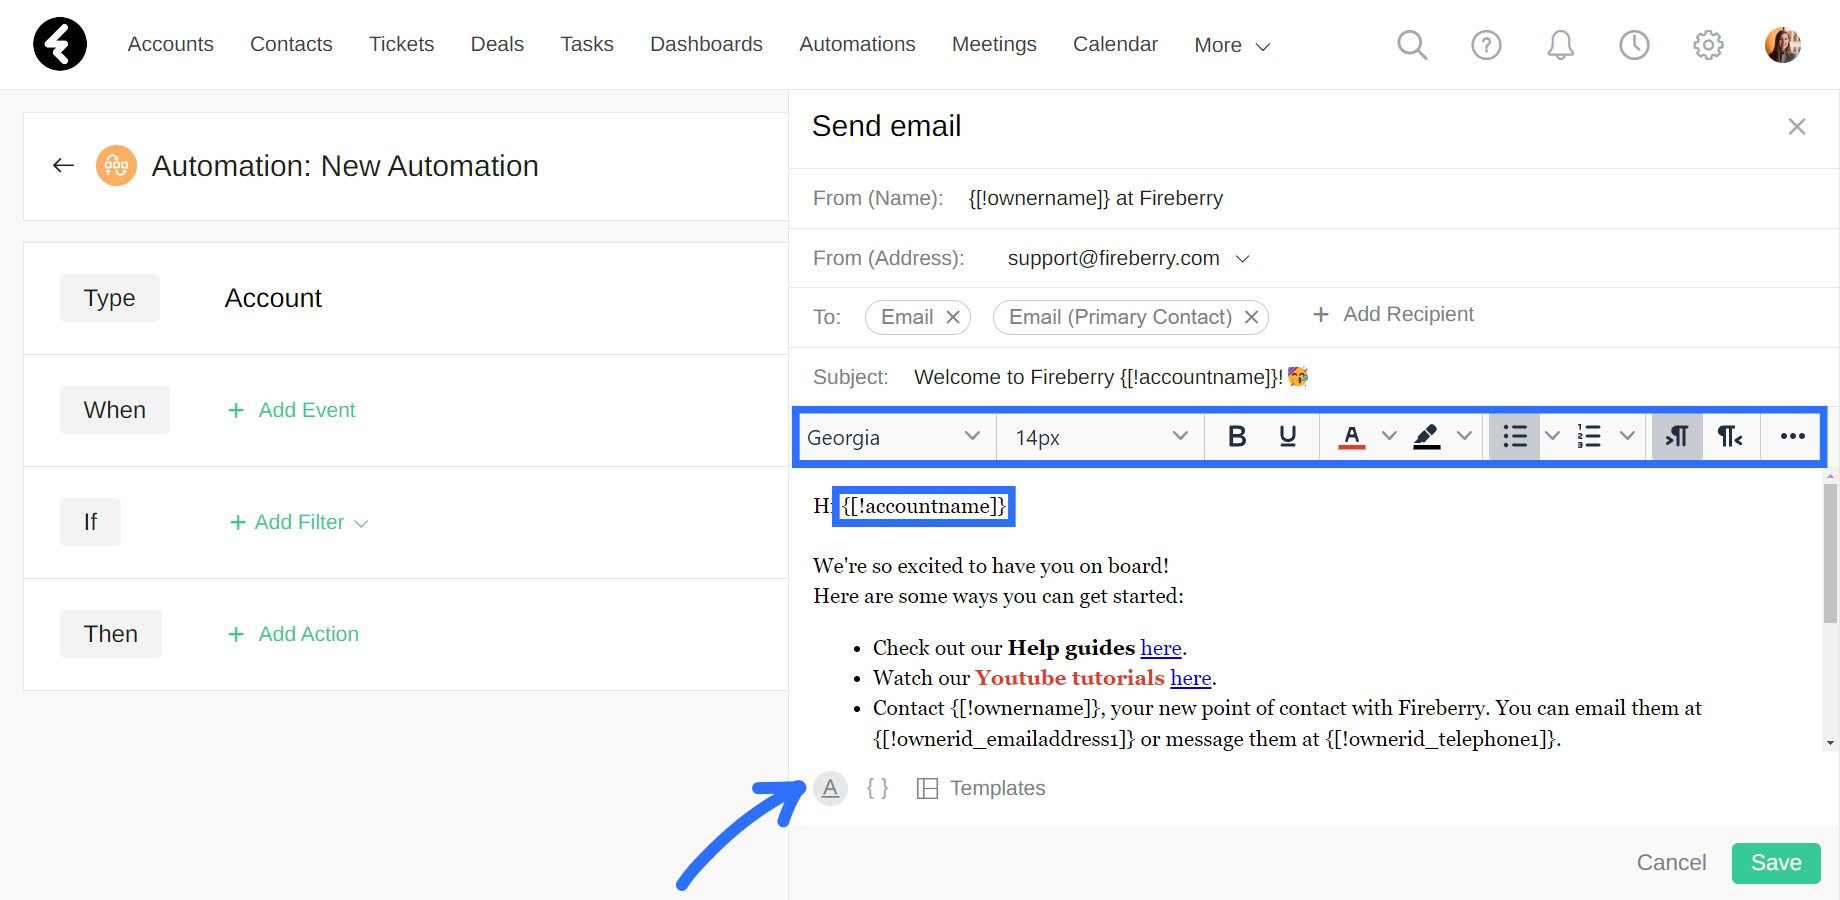This screenshot has height=900, width=1840.
Task: Toggle underline formatting
Action: coord(1288,436)
